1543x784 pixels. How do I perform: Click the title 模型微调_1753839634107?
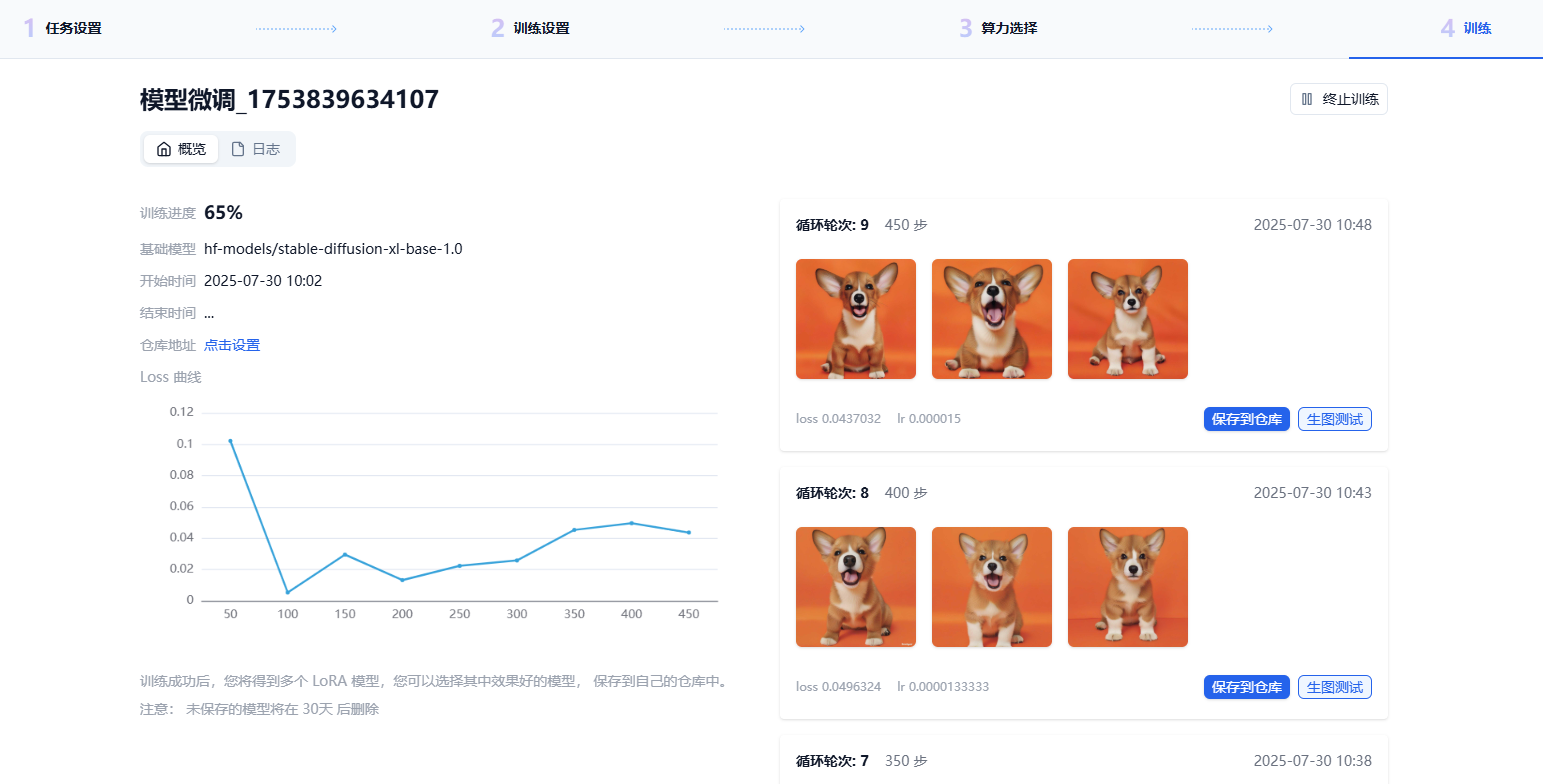[x=289, y=99]
